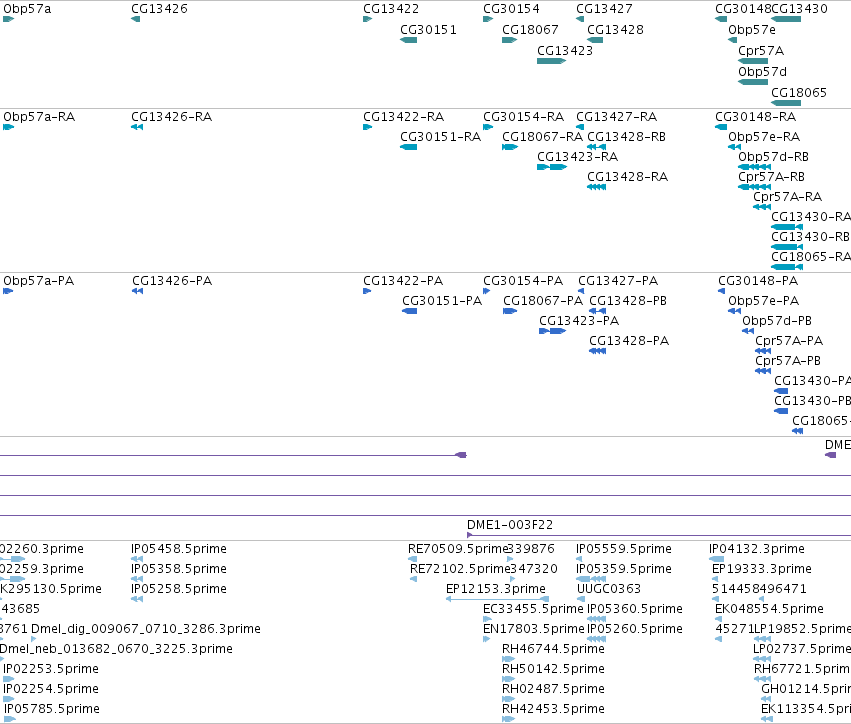Select the RE70509.5prime EST label
Screen dimensions: 851x724
coord(458,549)
